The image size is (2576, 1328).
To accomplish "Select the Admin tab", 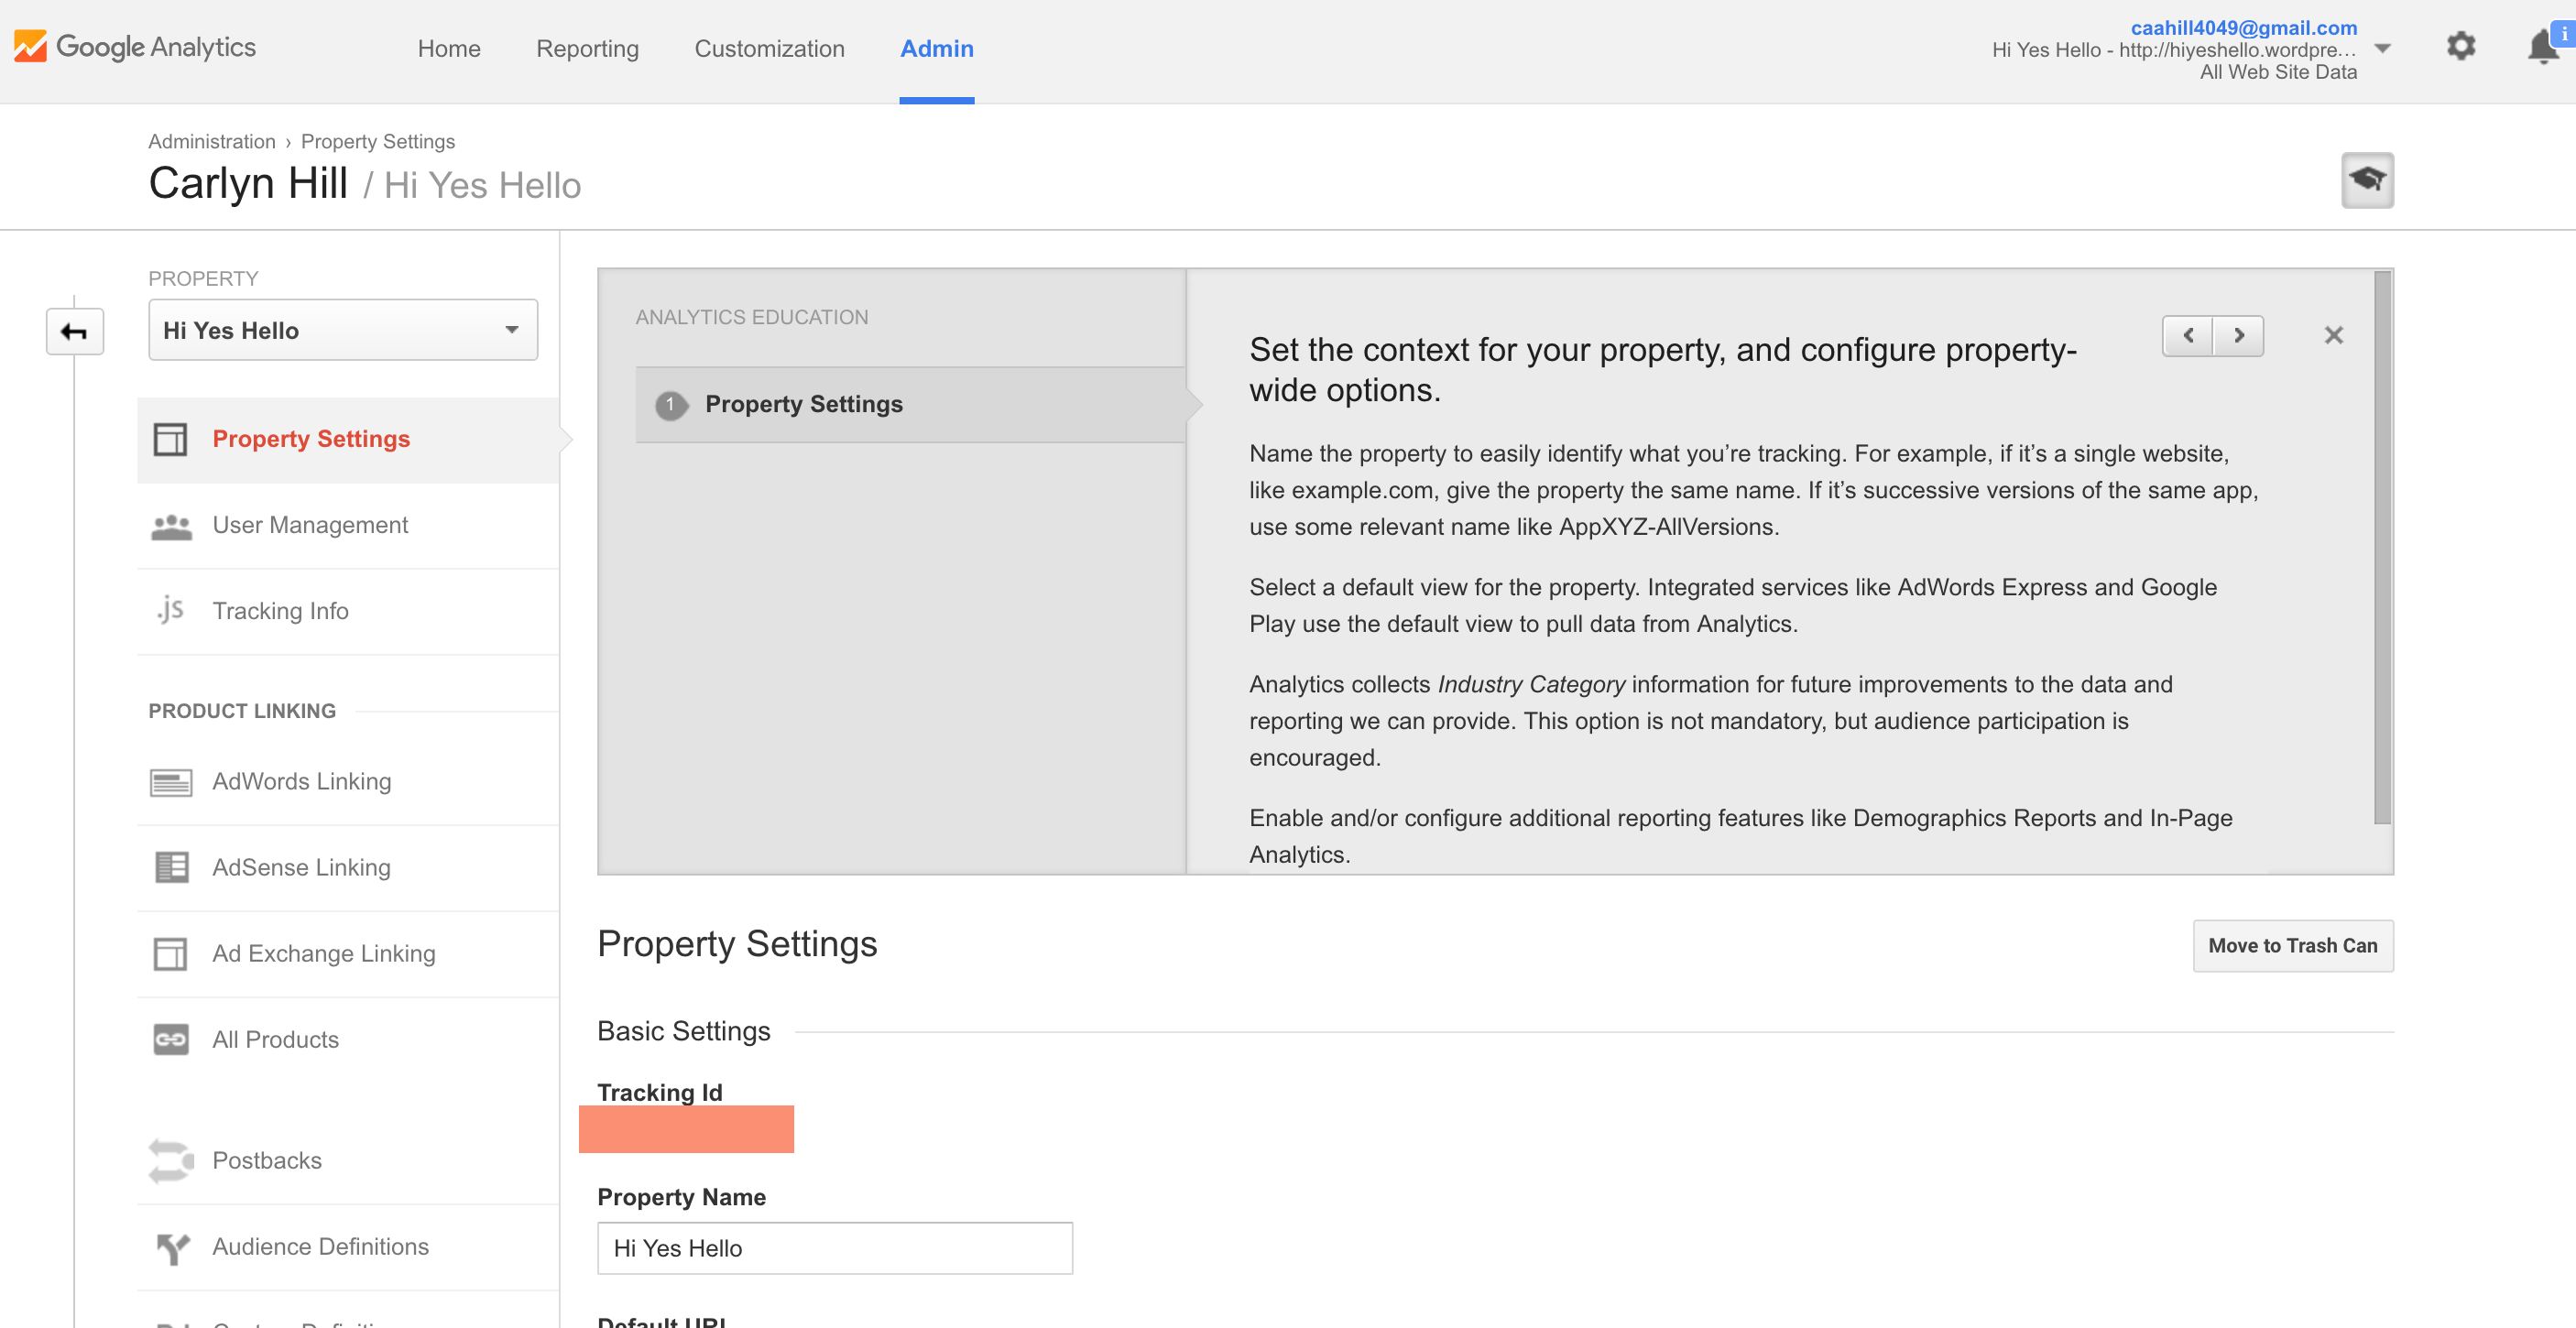I will (936, 49).
